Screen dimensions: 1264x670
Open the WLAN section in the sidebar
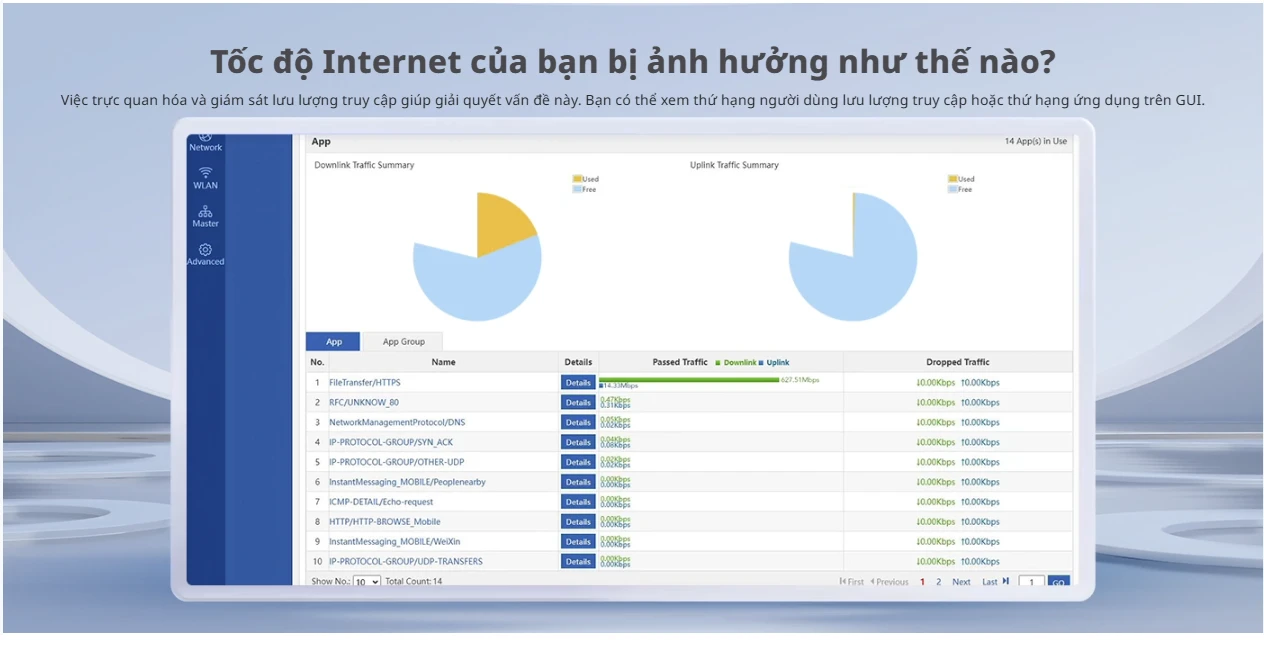(205, 178)
